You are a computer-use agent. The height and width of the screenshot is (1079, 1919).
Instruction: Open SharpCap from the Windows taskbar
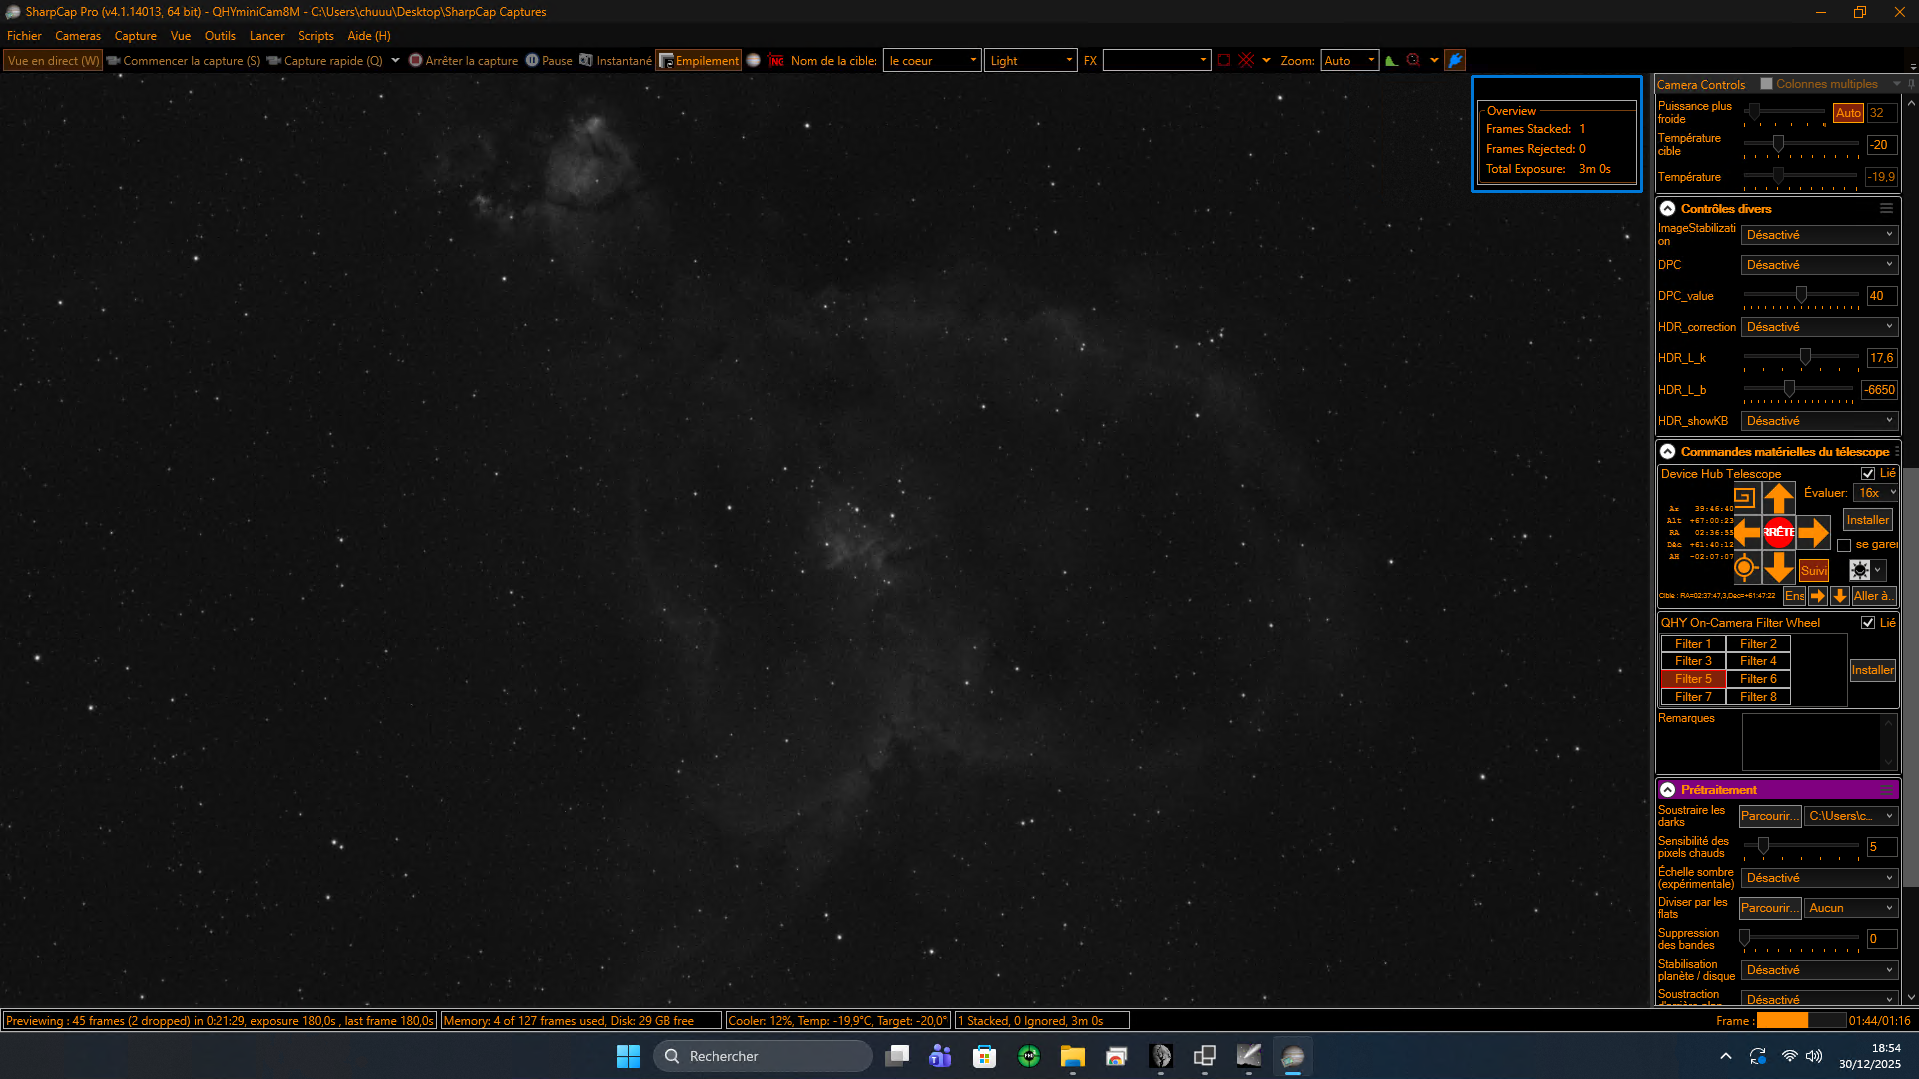point(1292,1056)
